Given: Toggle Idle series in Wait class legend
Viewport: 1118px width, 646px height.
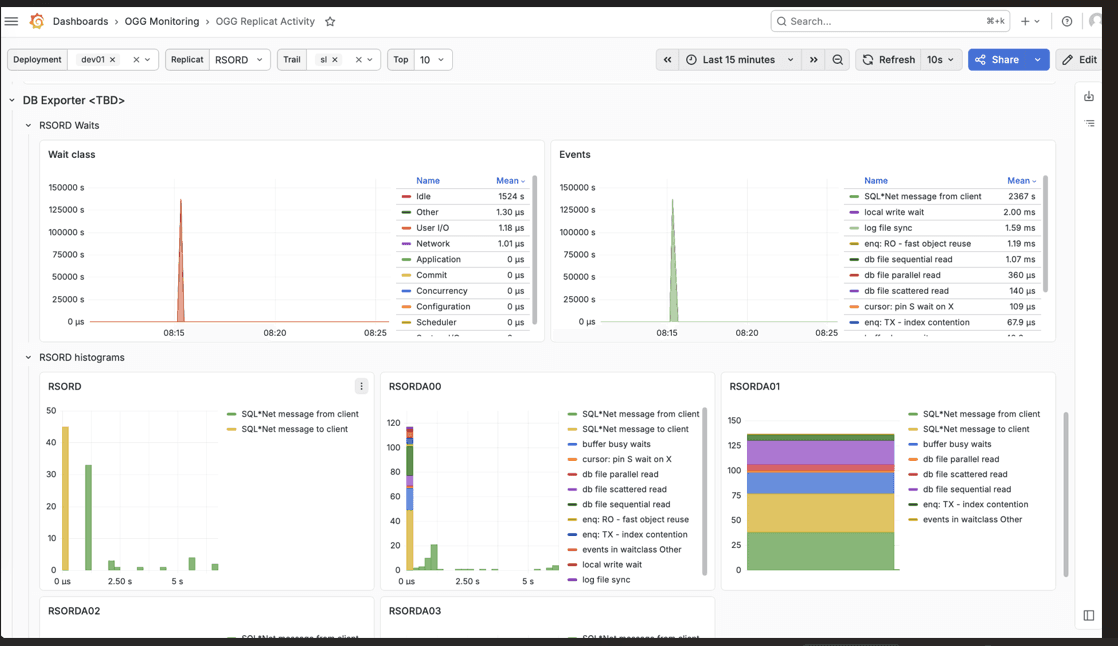Looking at the screenshot, I should coord(424,196).
